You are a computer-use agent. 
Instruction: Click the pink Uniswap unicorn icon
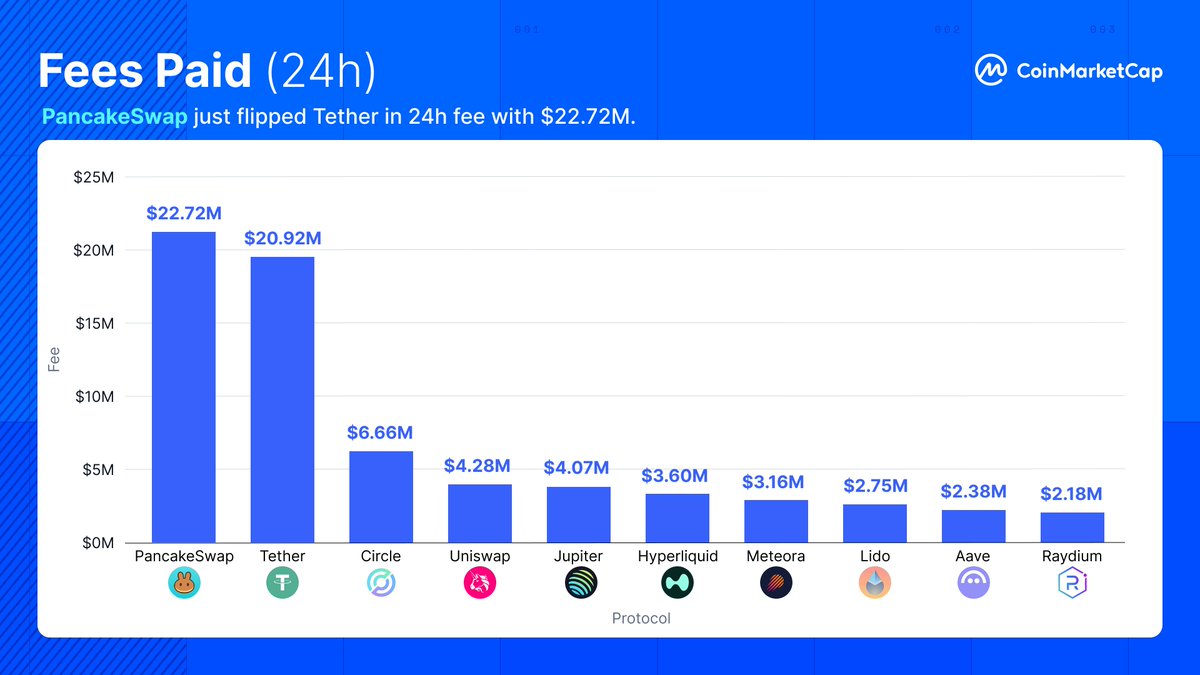[480, 583]
